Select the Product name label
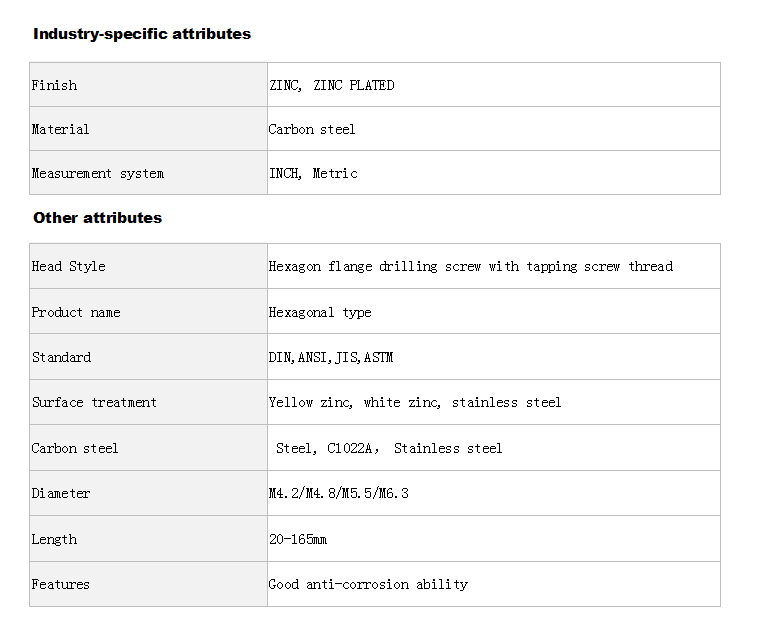 [76, 312]
